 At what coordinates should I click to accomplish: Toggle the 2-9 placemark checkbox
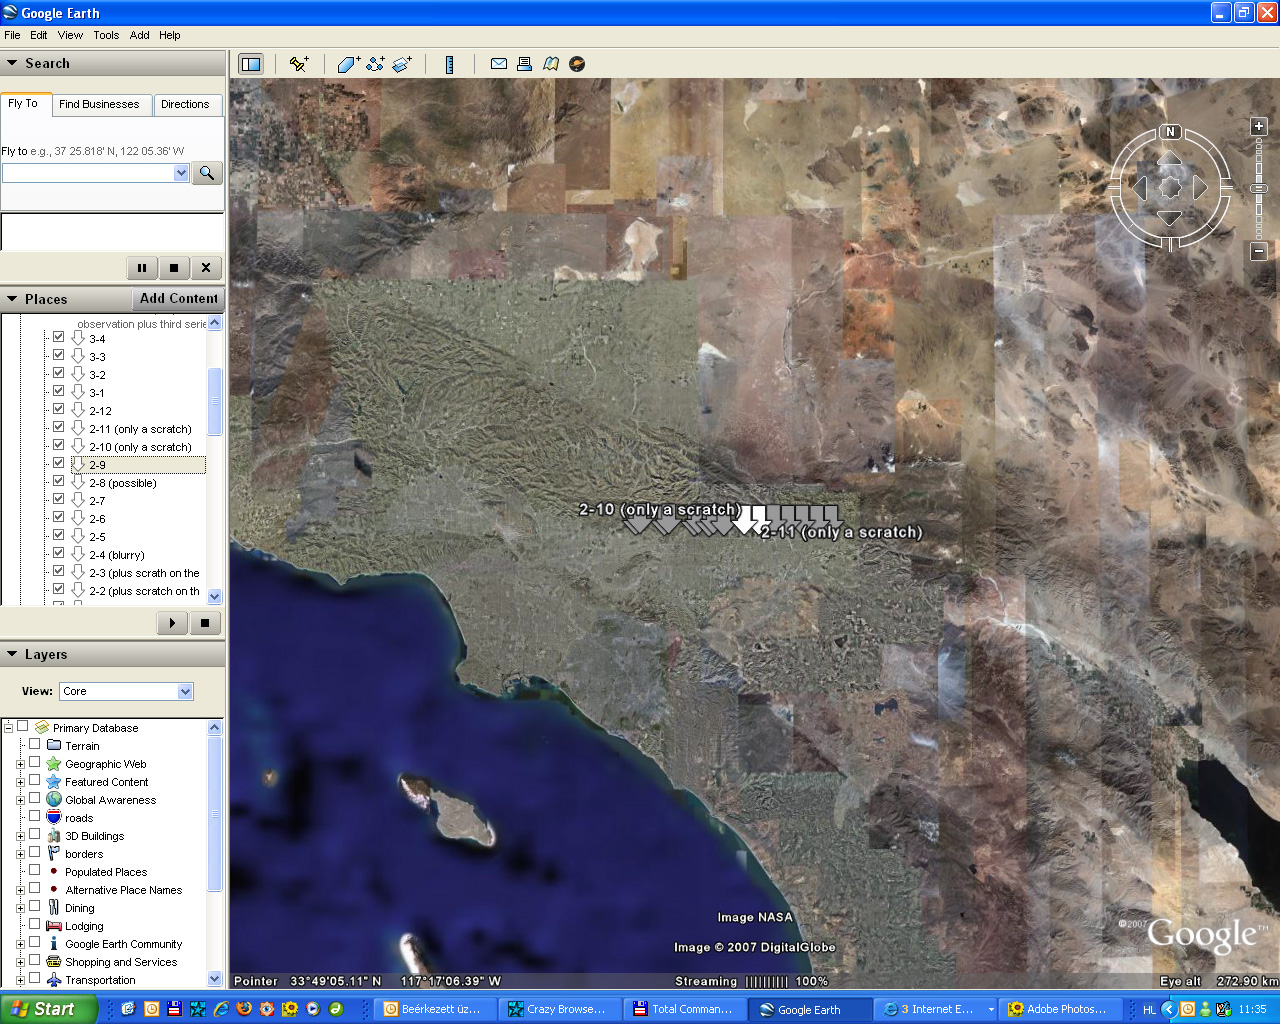tap(58, 463)
